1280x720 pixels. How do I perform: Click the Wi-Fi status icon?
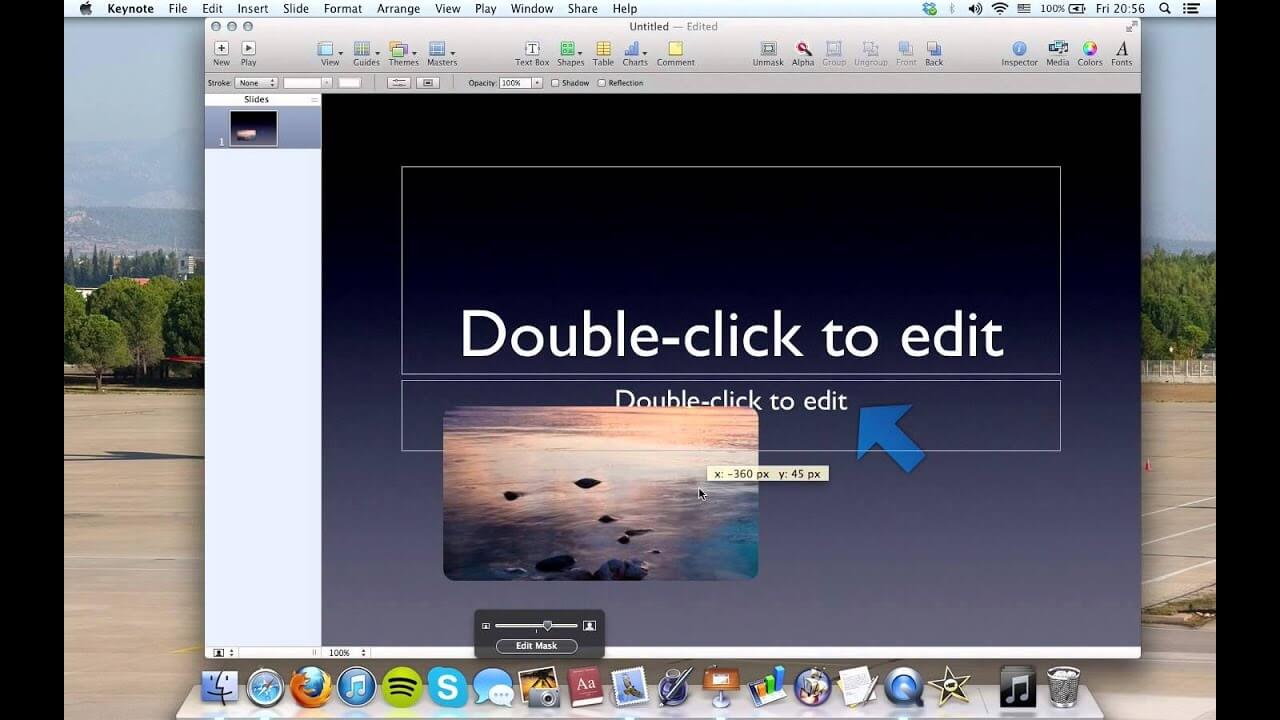coord(1000,9)
